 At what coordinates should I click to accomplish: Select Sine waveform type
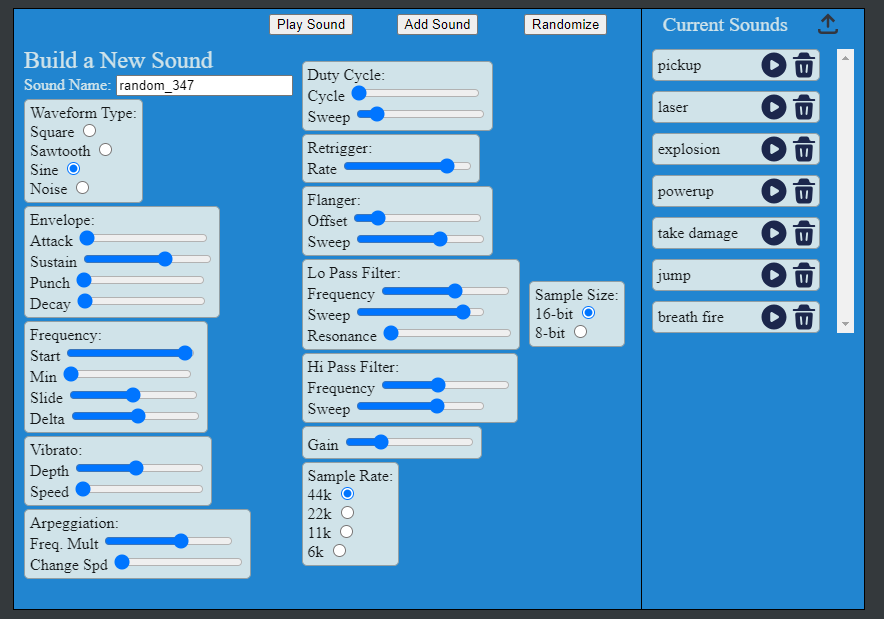tap(73, 169)
